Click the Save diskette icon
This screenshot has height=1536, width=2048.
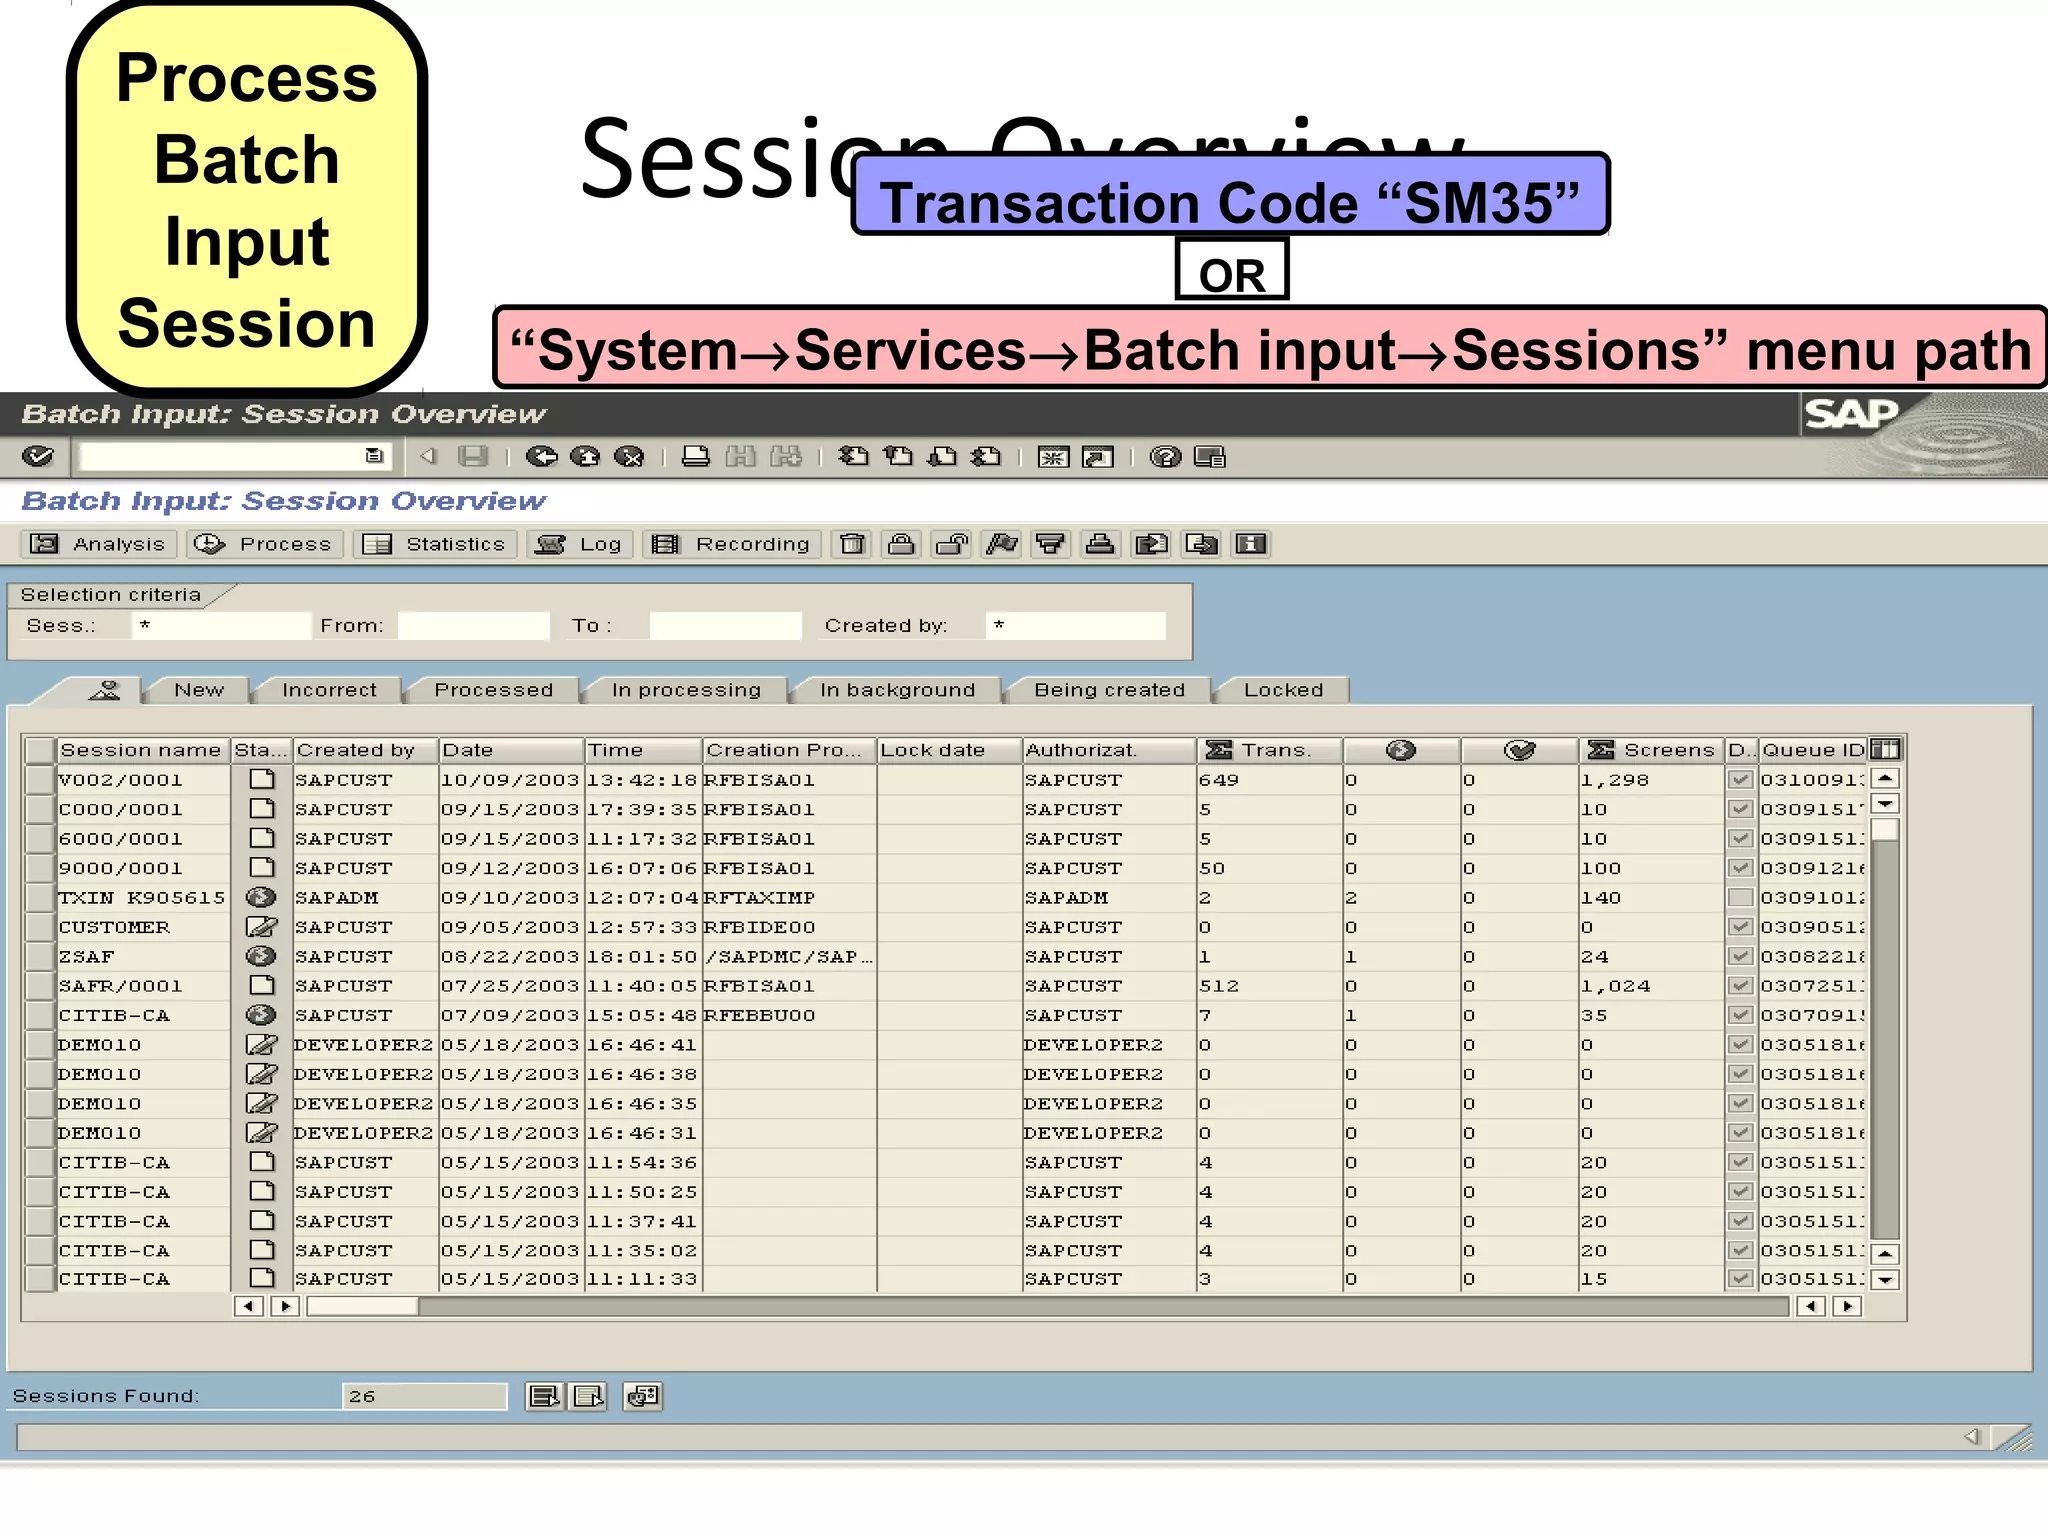click(x=473, y=457)
